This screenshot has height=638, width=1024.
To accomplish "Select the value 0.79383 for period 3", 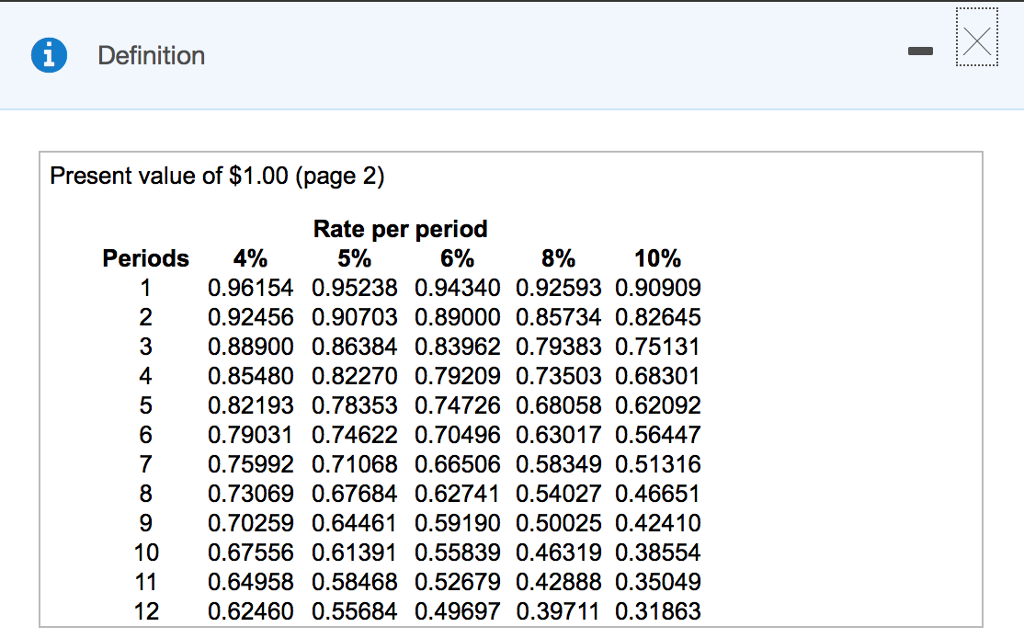I will click(x=558, y=346).
